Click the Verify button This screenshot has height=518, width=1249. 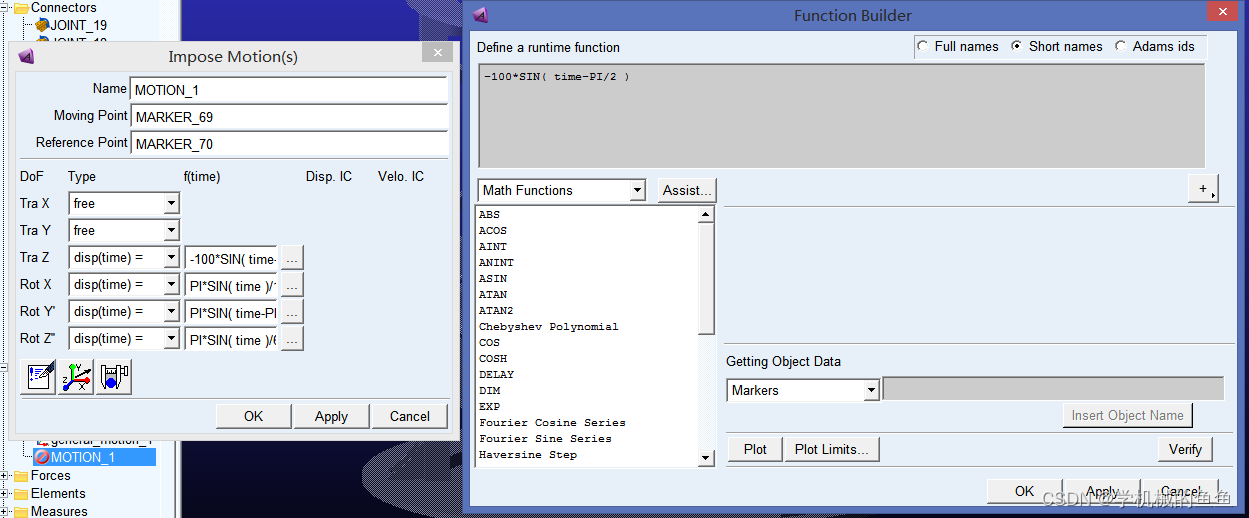(1185, 449)
